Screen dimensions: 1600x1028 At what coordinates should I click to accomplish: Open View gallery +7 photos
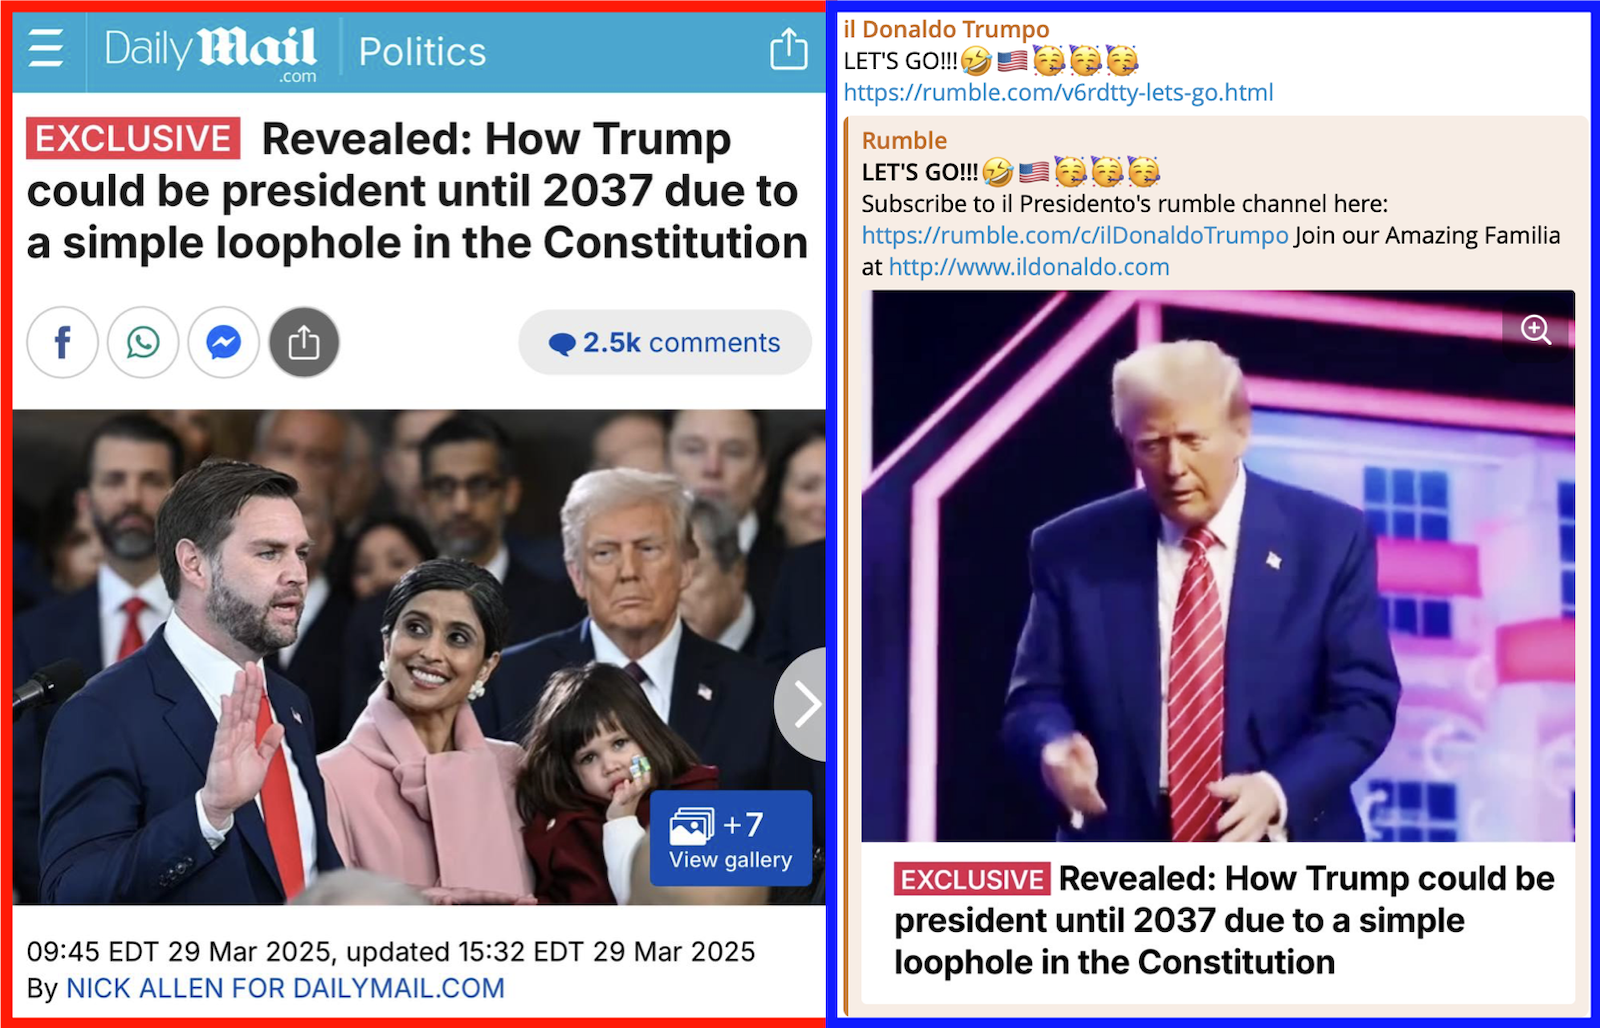(731, 838)
